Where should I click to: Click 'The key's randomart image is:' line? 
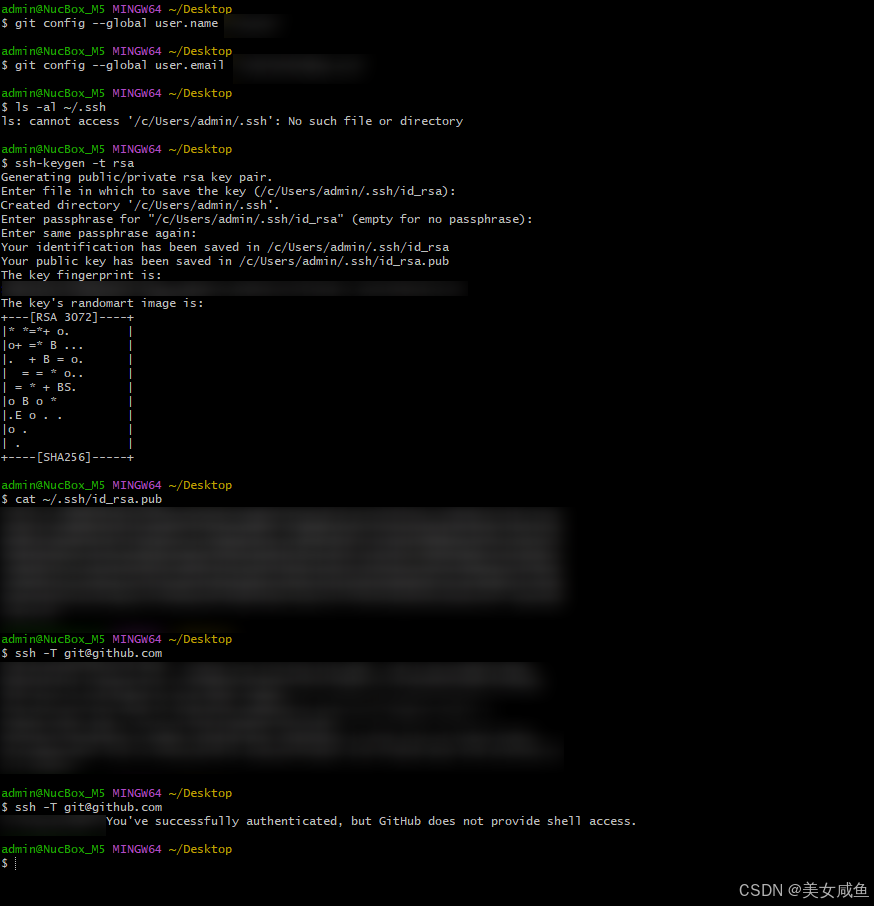[102, 303]
